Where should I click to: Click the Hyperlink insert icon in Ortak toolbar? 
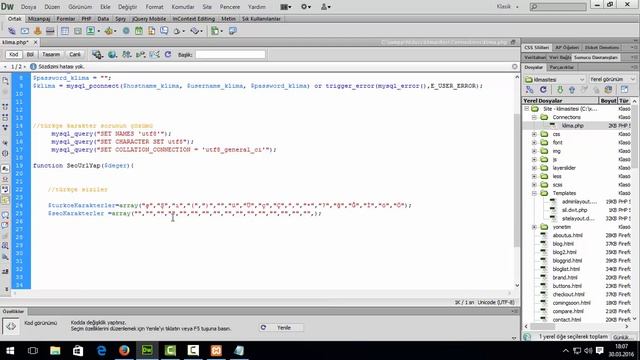[12, 31]
